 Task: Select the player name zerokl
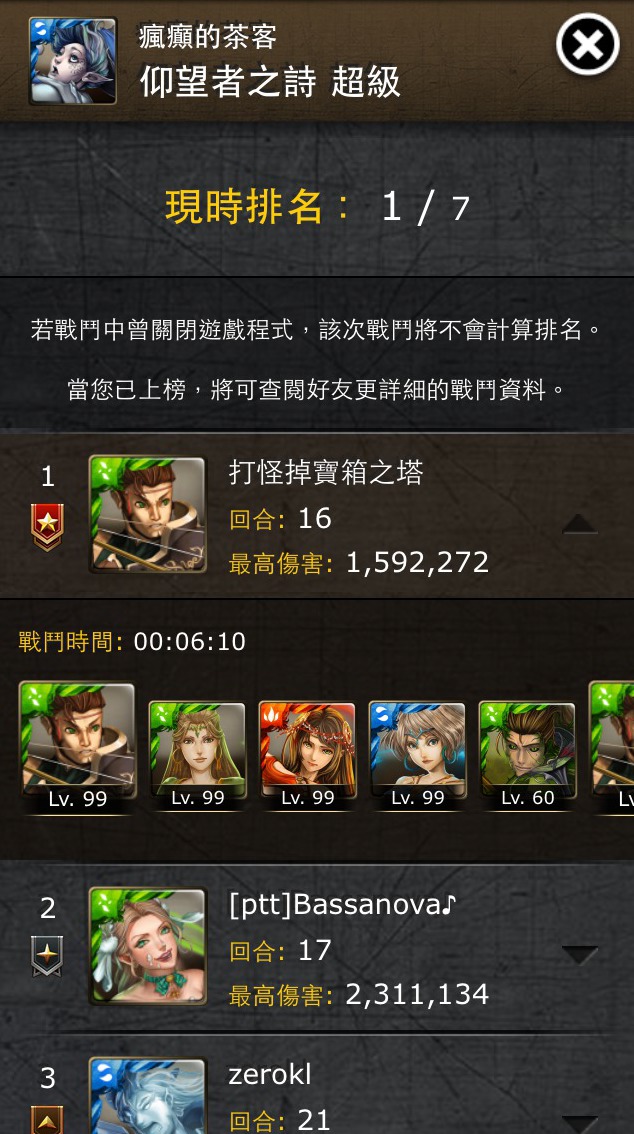270,1075
